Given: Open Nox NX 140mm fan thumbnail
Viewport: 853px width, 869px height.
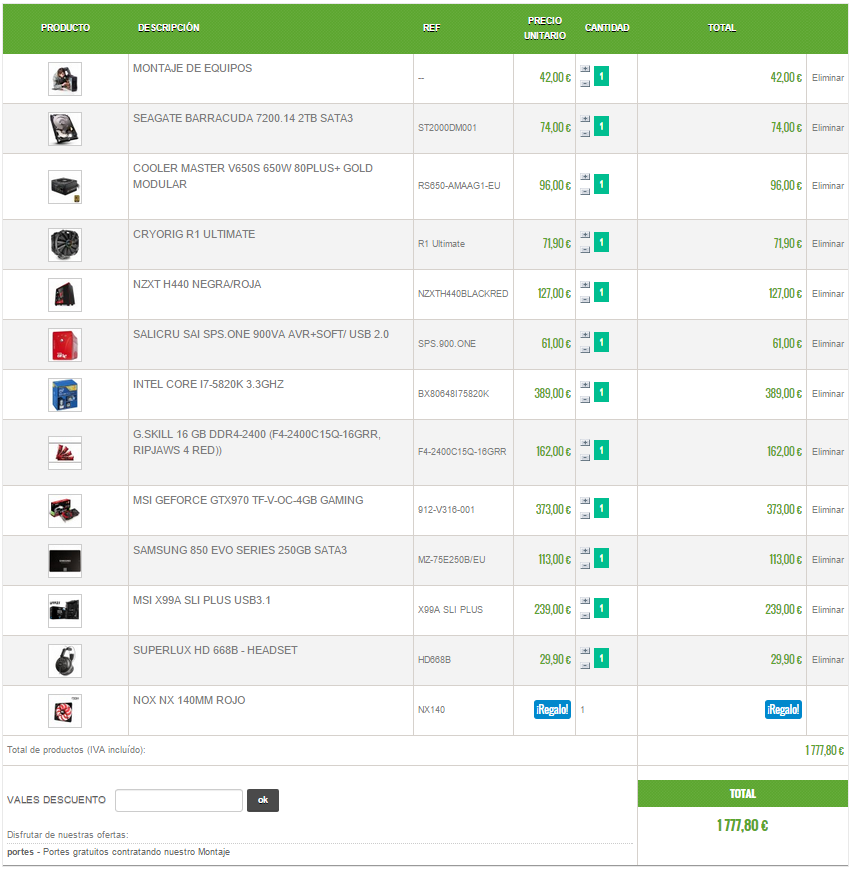Looking at the screenshot, I should 65,710.
